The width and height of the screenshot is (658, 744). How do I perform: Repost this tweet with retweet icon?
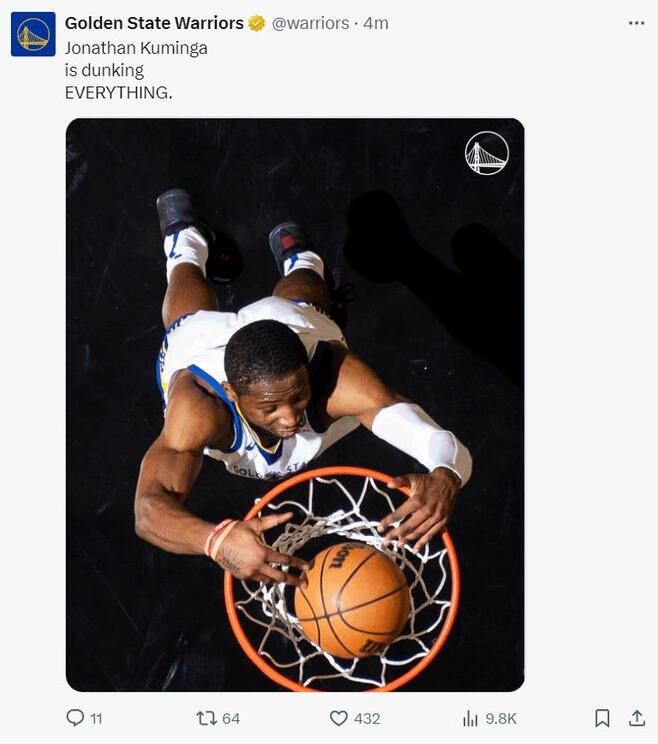(x=206, y=718)
